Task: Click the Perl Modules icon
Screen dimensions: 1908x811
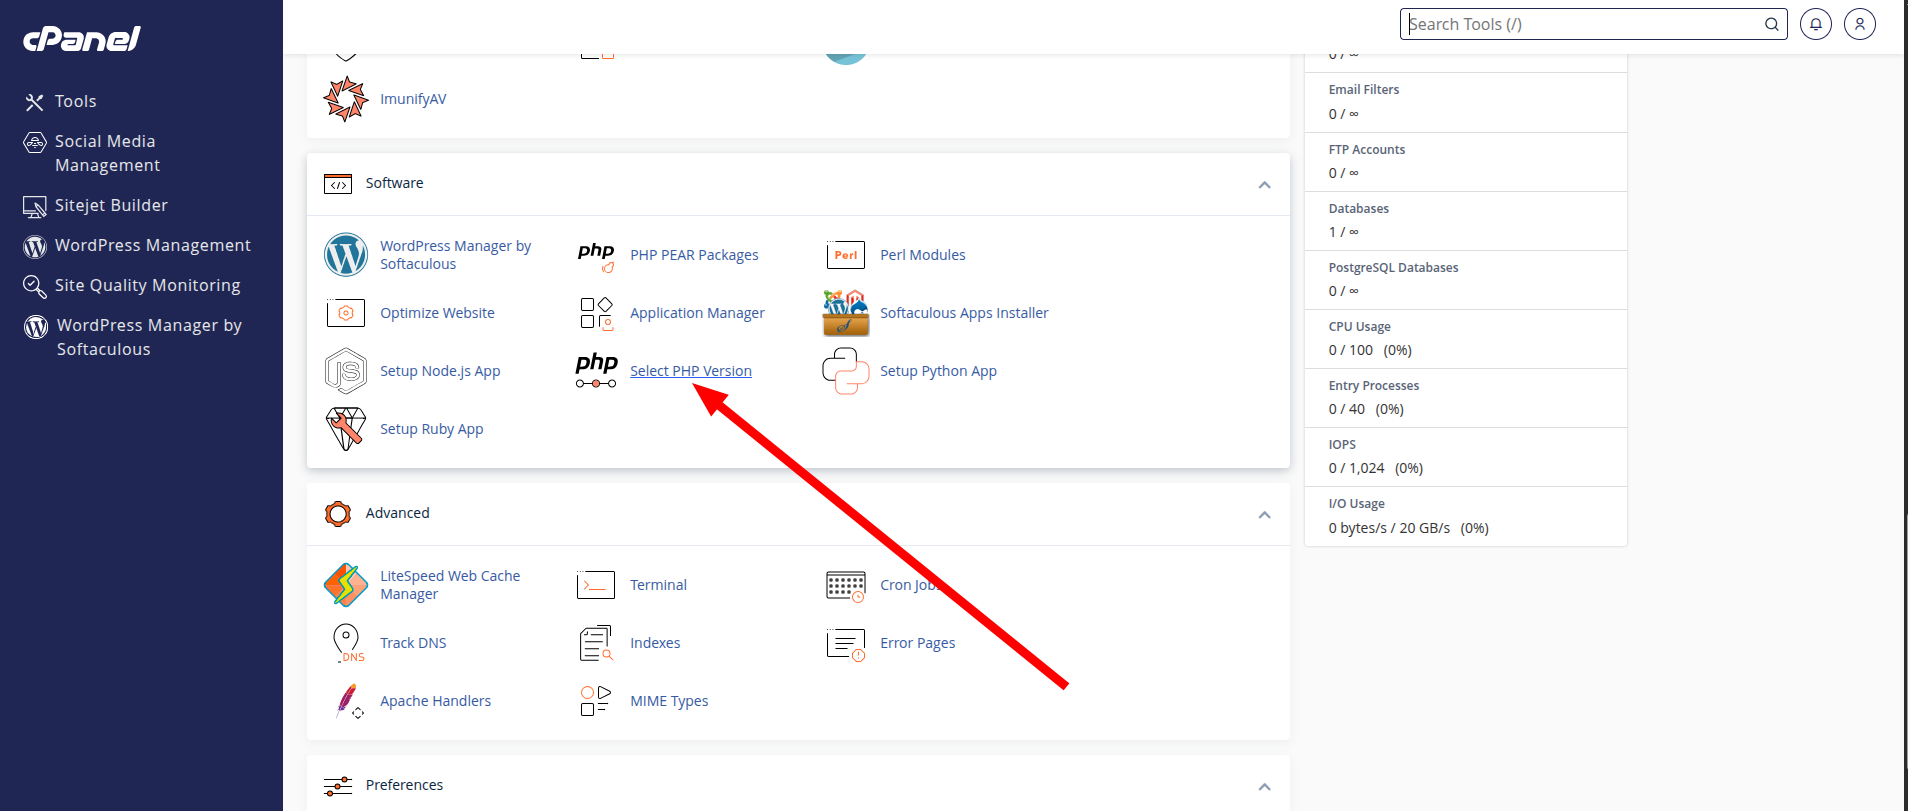Action: (846, 255)
